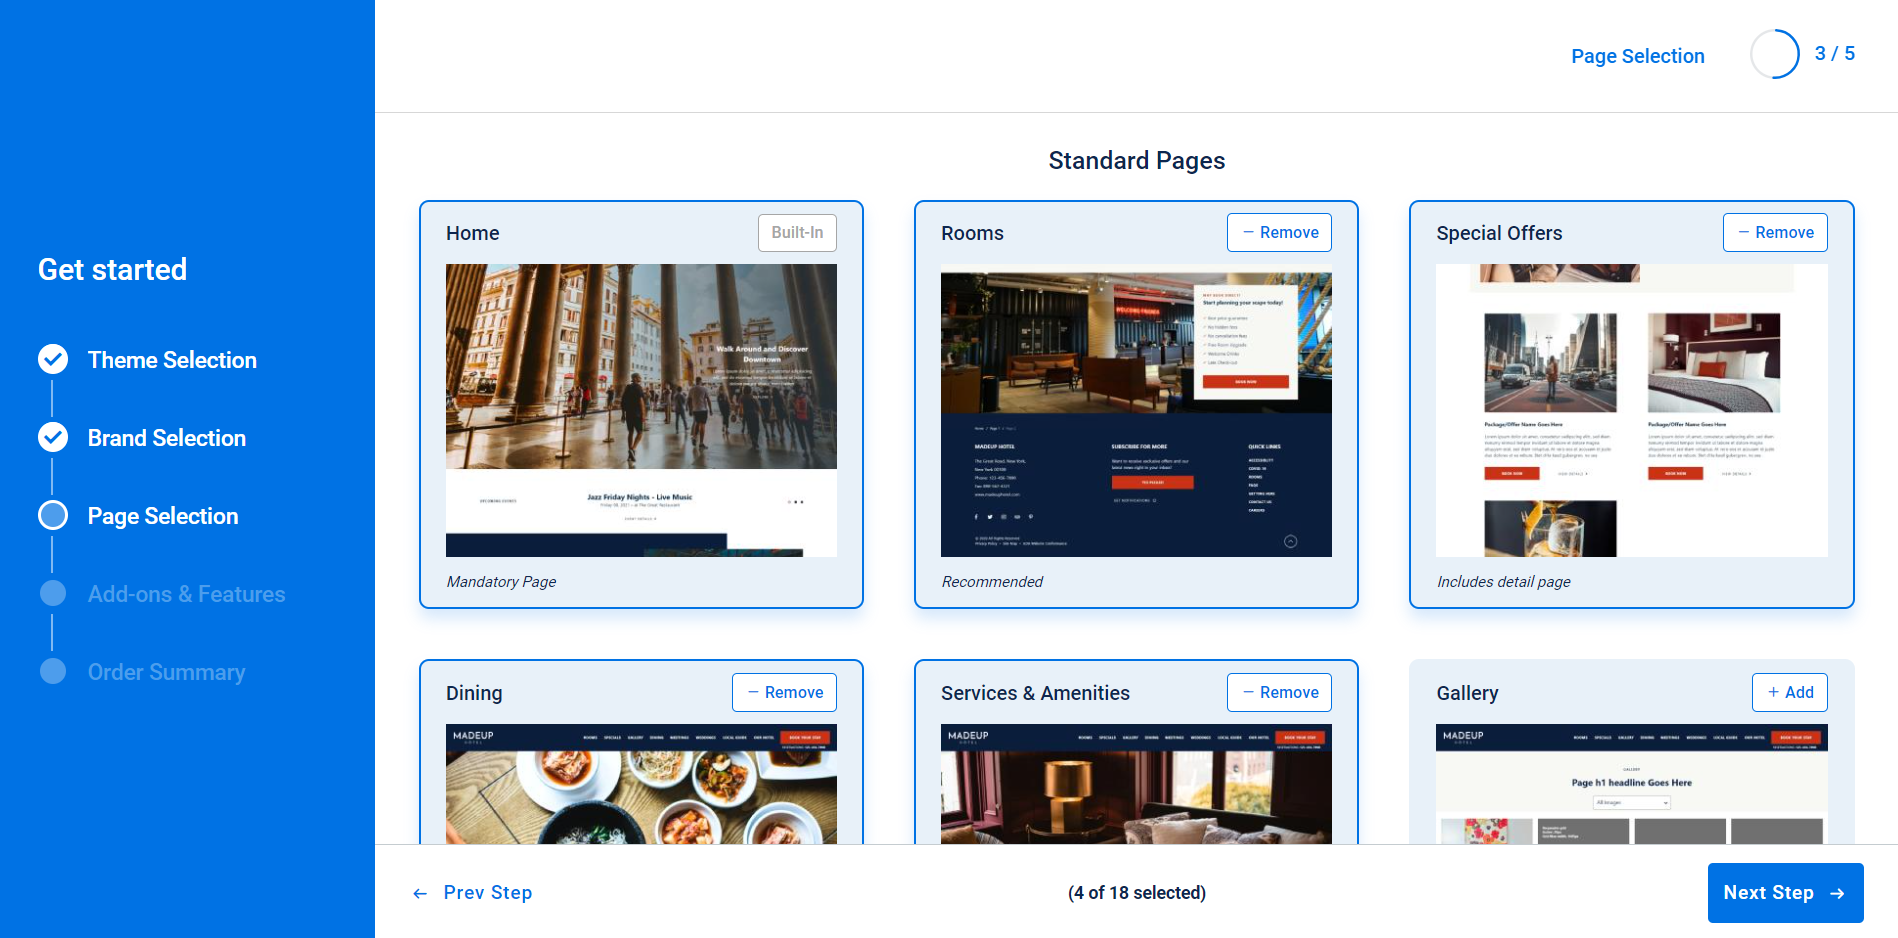1898x938 pixels.
Task: Remove the Special Offers page
Action: click(x=1775, y=232)
